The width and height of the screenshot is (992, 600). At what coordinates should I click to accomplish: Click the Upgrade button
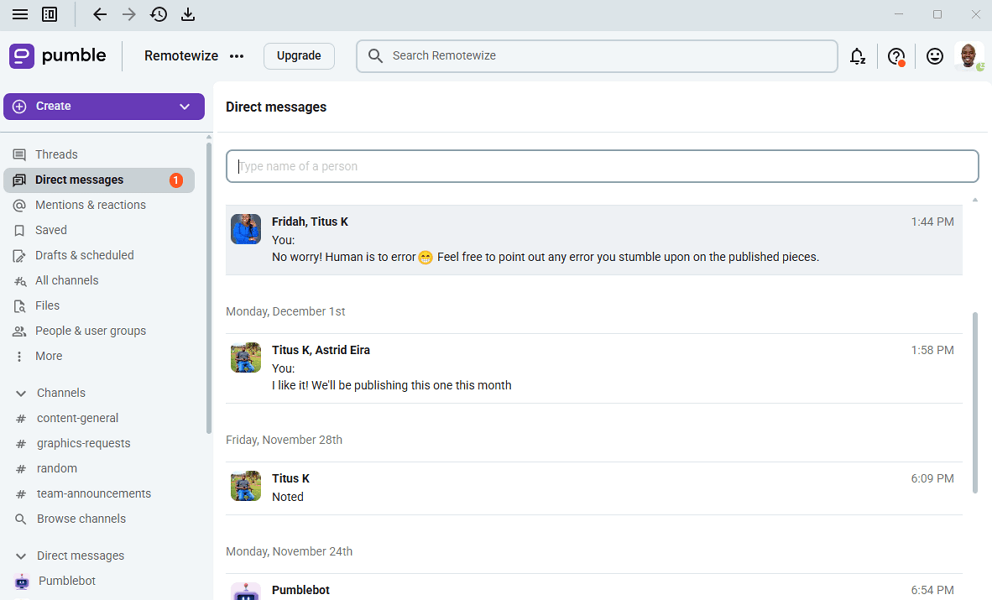tap(299, 56)
